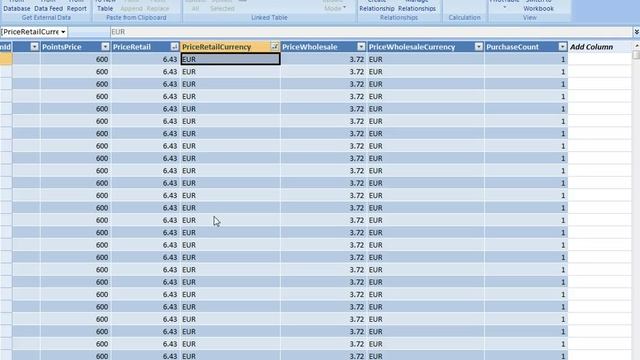The height and width of the screenshot is (360, 640).
Task: Paste clipboard To New Table
Action: tap(105, 6)
